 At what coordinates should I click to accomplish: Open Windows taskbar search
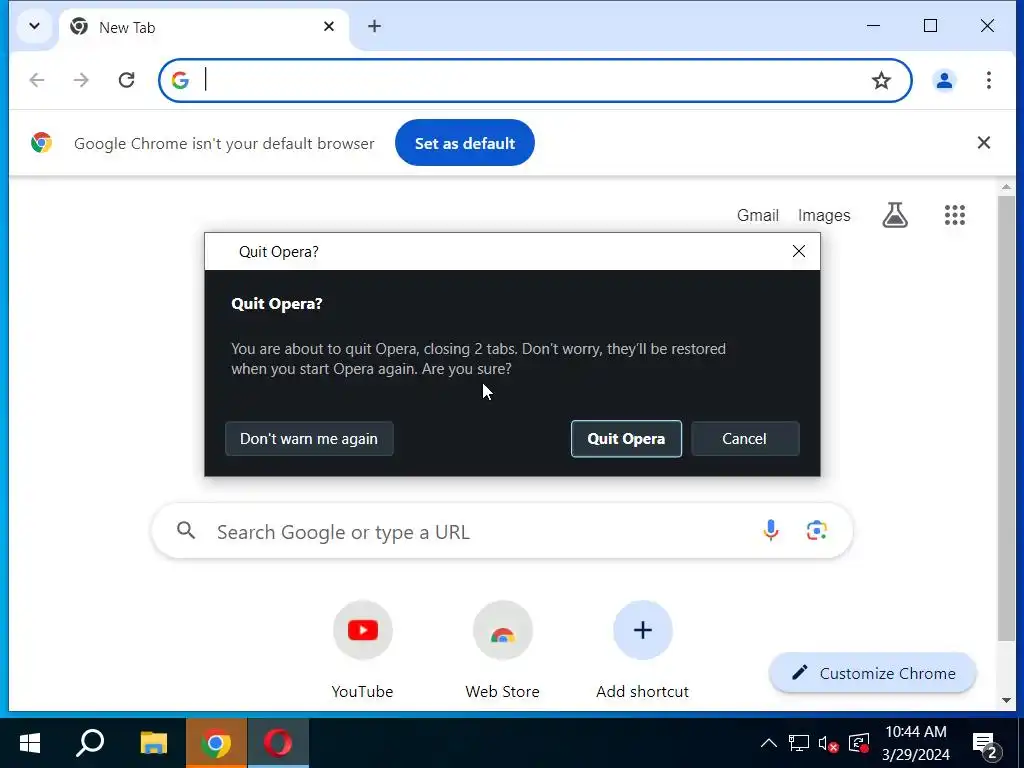[90, 743]
